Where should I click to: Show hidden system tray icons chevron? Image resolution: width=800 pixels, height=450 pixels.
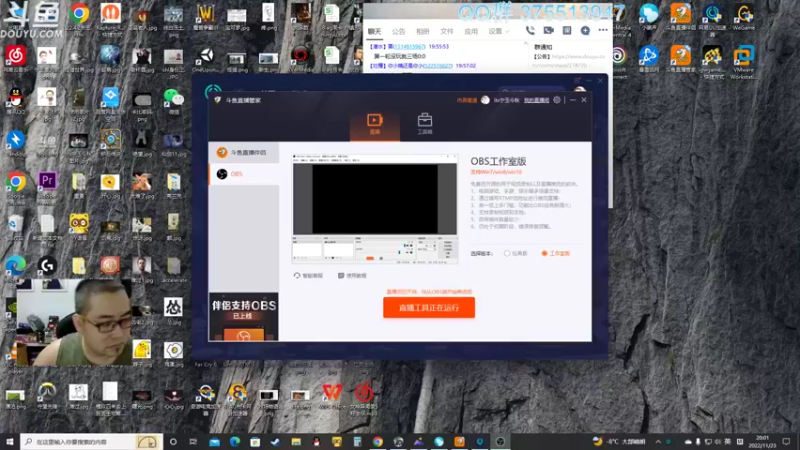[658, 442]
